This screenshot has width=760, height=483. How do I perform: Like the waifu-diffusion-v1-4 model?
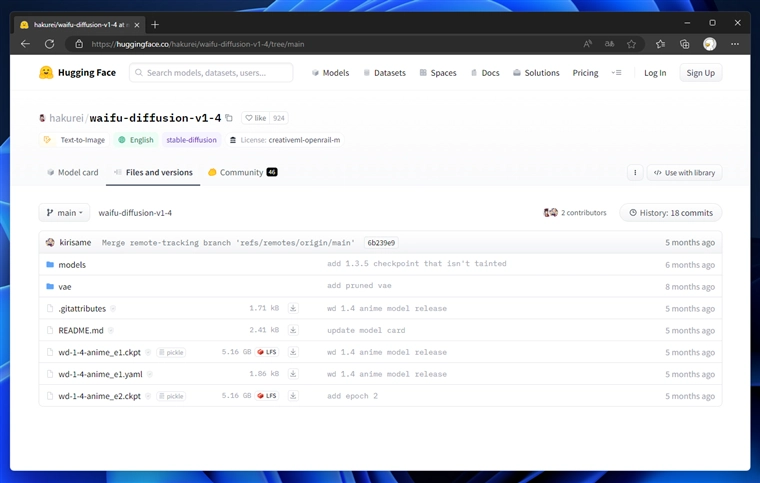pyautogui.click(x=255, y=118)
